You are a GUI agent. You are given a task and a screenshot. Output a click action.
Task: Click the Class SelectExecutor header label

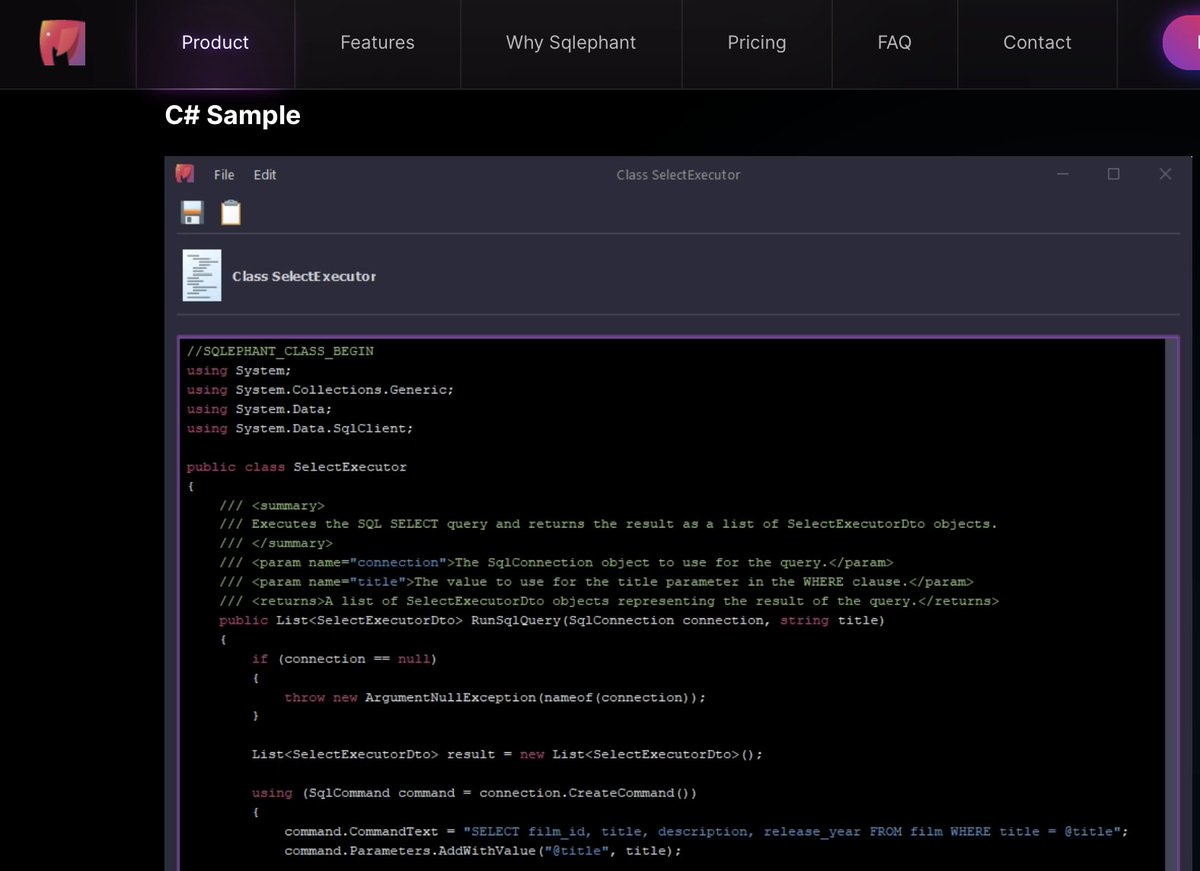(x=304, y=276)
